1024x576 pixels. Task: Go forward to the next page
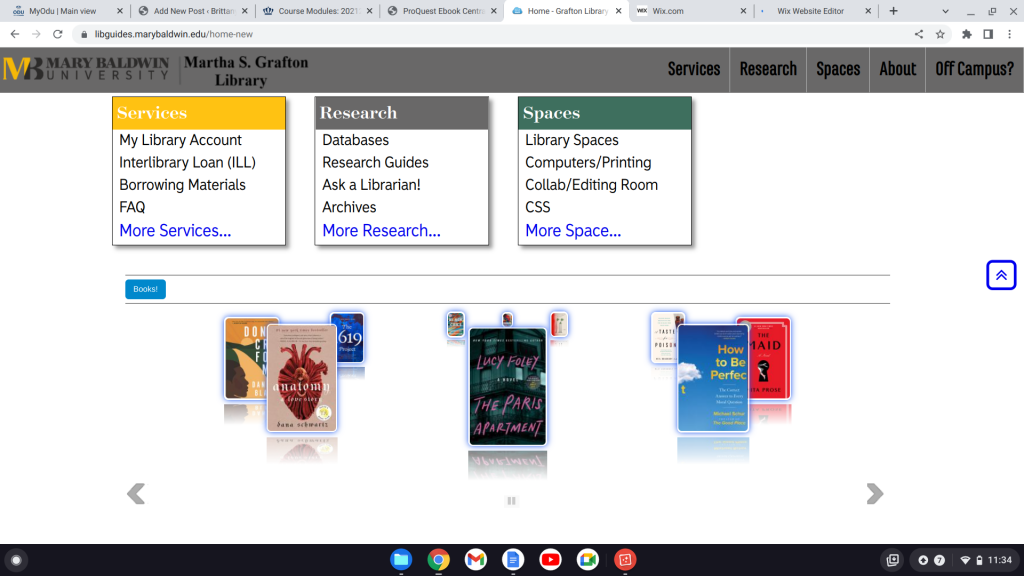pos(37,34)
